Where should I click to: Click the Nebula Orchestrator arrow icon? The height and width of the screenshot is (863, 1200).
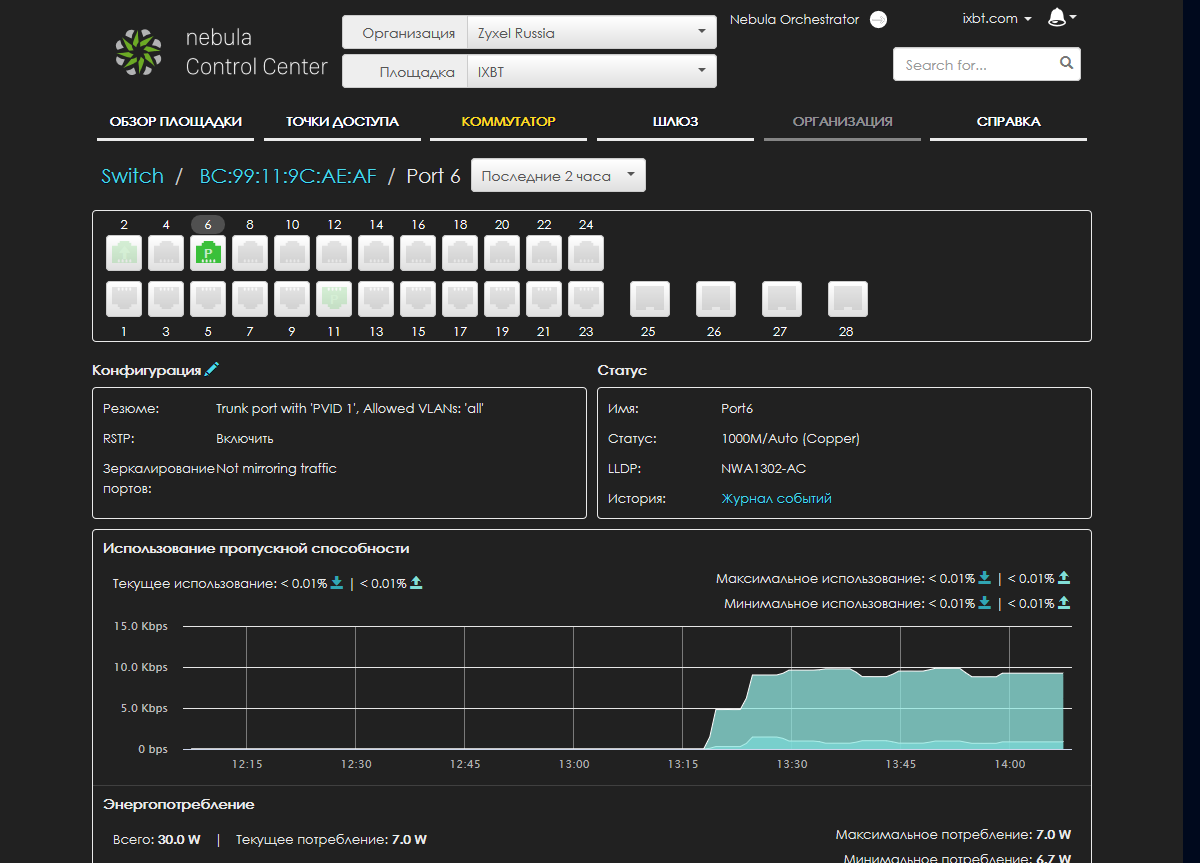pos(878,20)
